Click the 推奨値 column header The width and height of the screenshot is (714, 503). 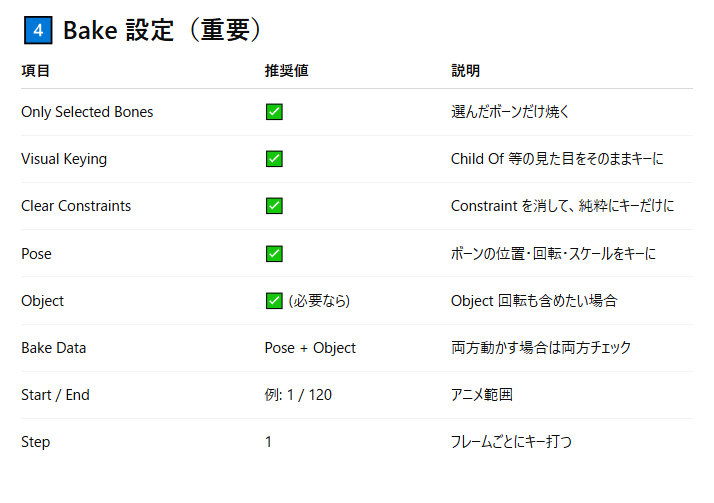pos(279,71)
